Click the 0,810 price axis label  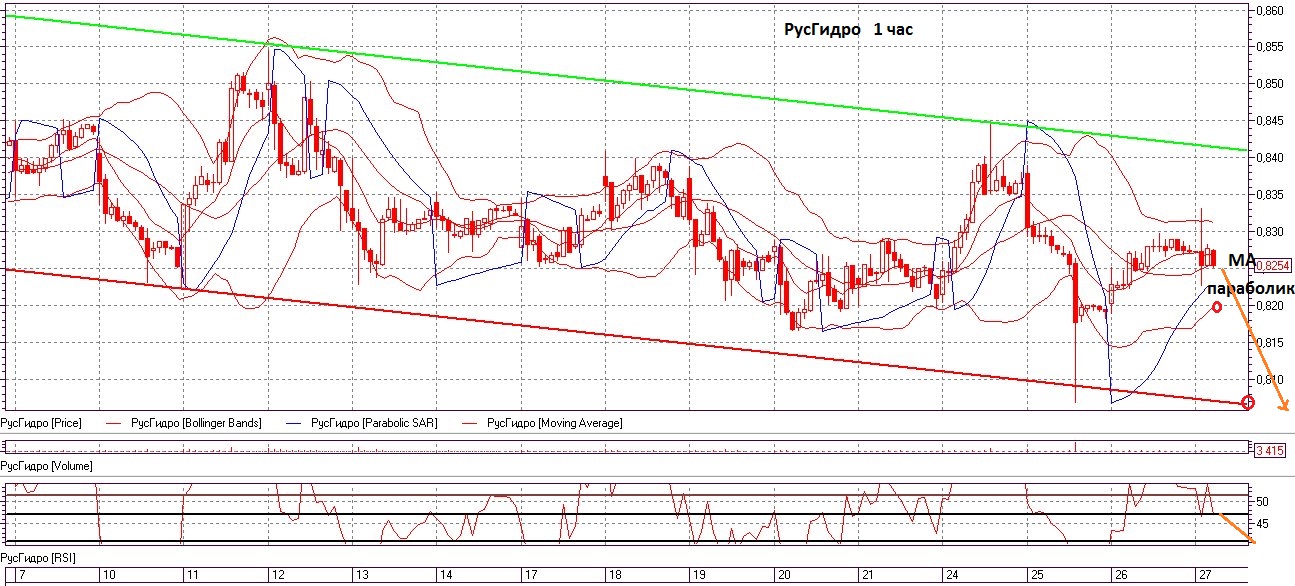[x=1270, y=379]
